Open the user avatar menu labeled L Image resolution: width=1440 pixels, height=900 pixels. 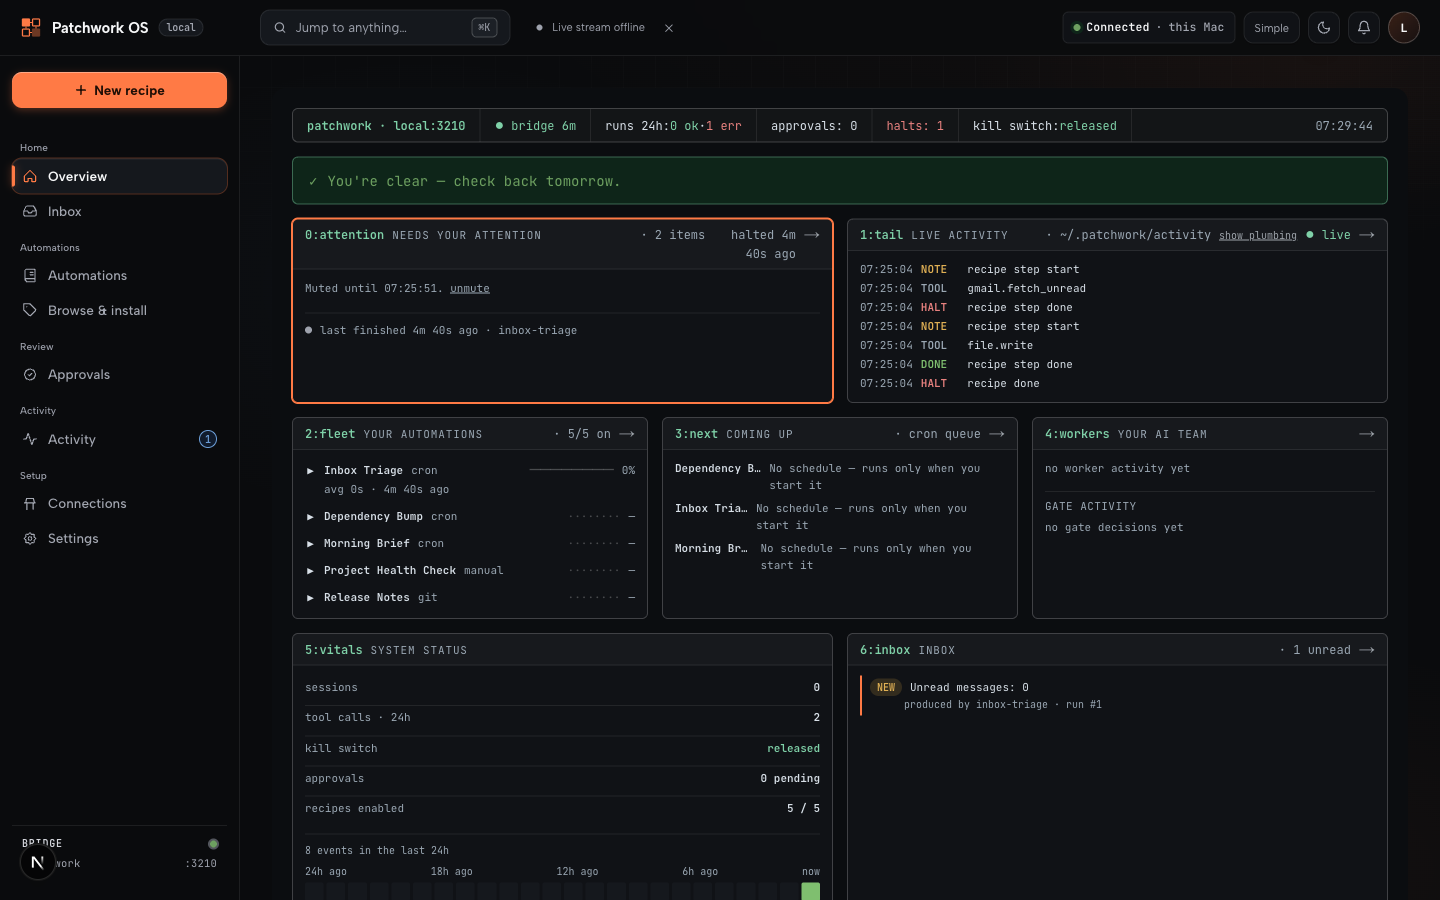(x=1404, y=28)
